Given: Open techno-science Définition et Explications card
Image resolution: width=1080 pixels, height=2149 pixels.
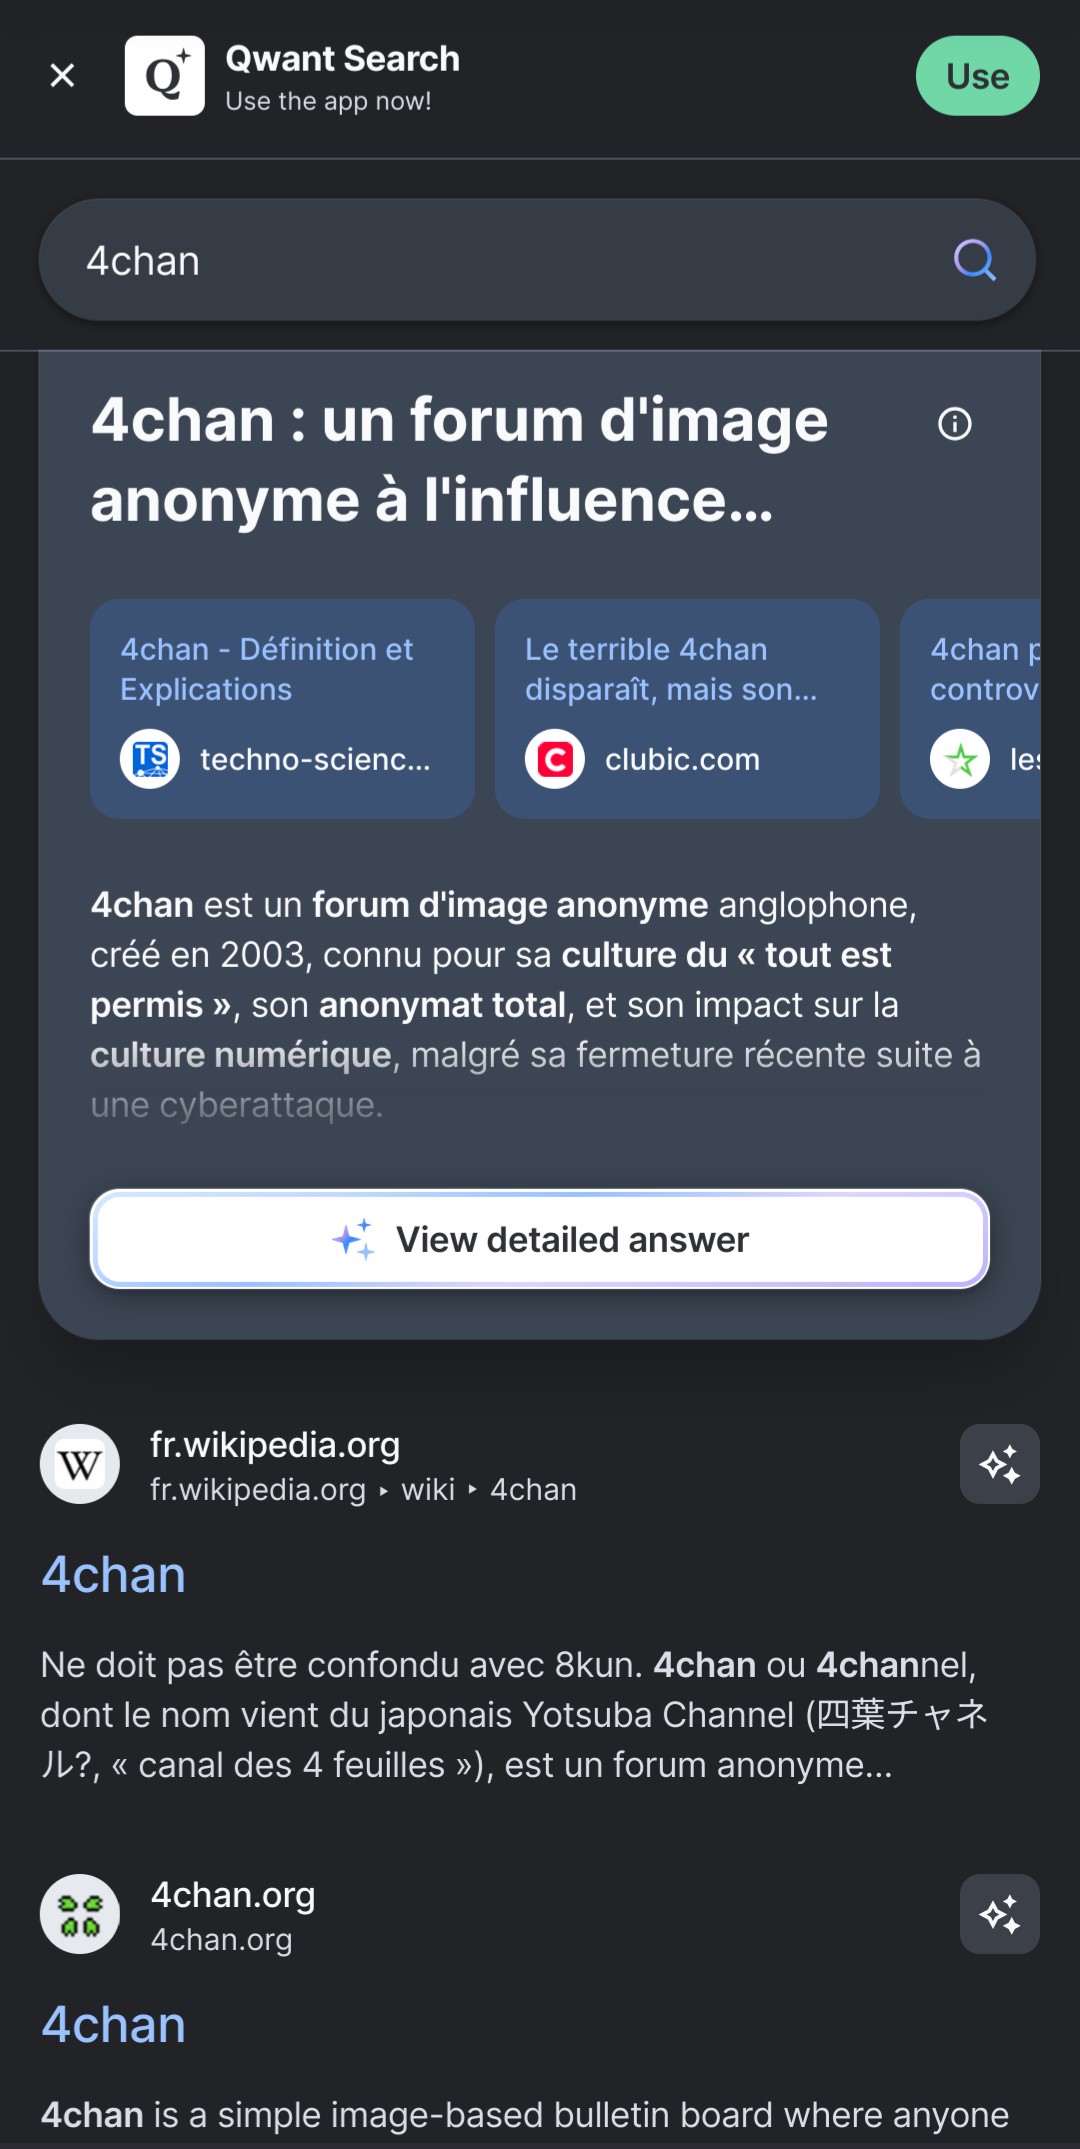Looking at the screenshot, I should (x=282, y=709).
